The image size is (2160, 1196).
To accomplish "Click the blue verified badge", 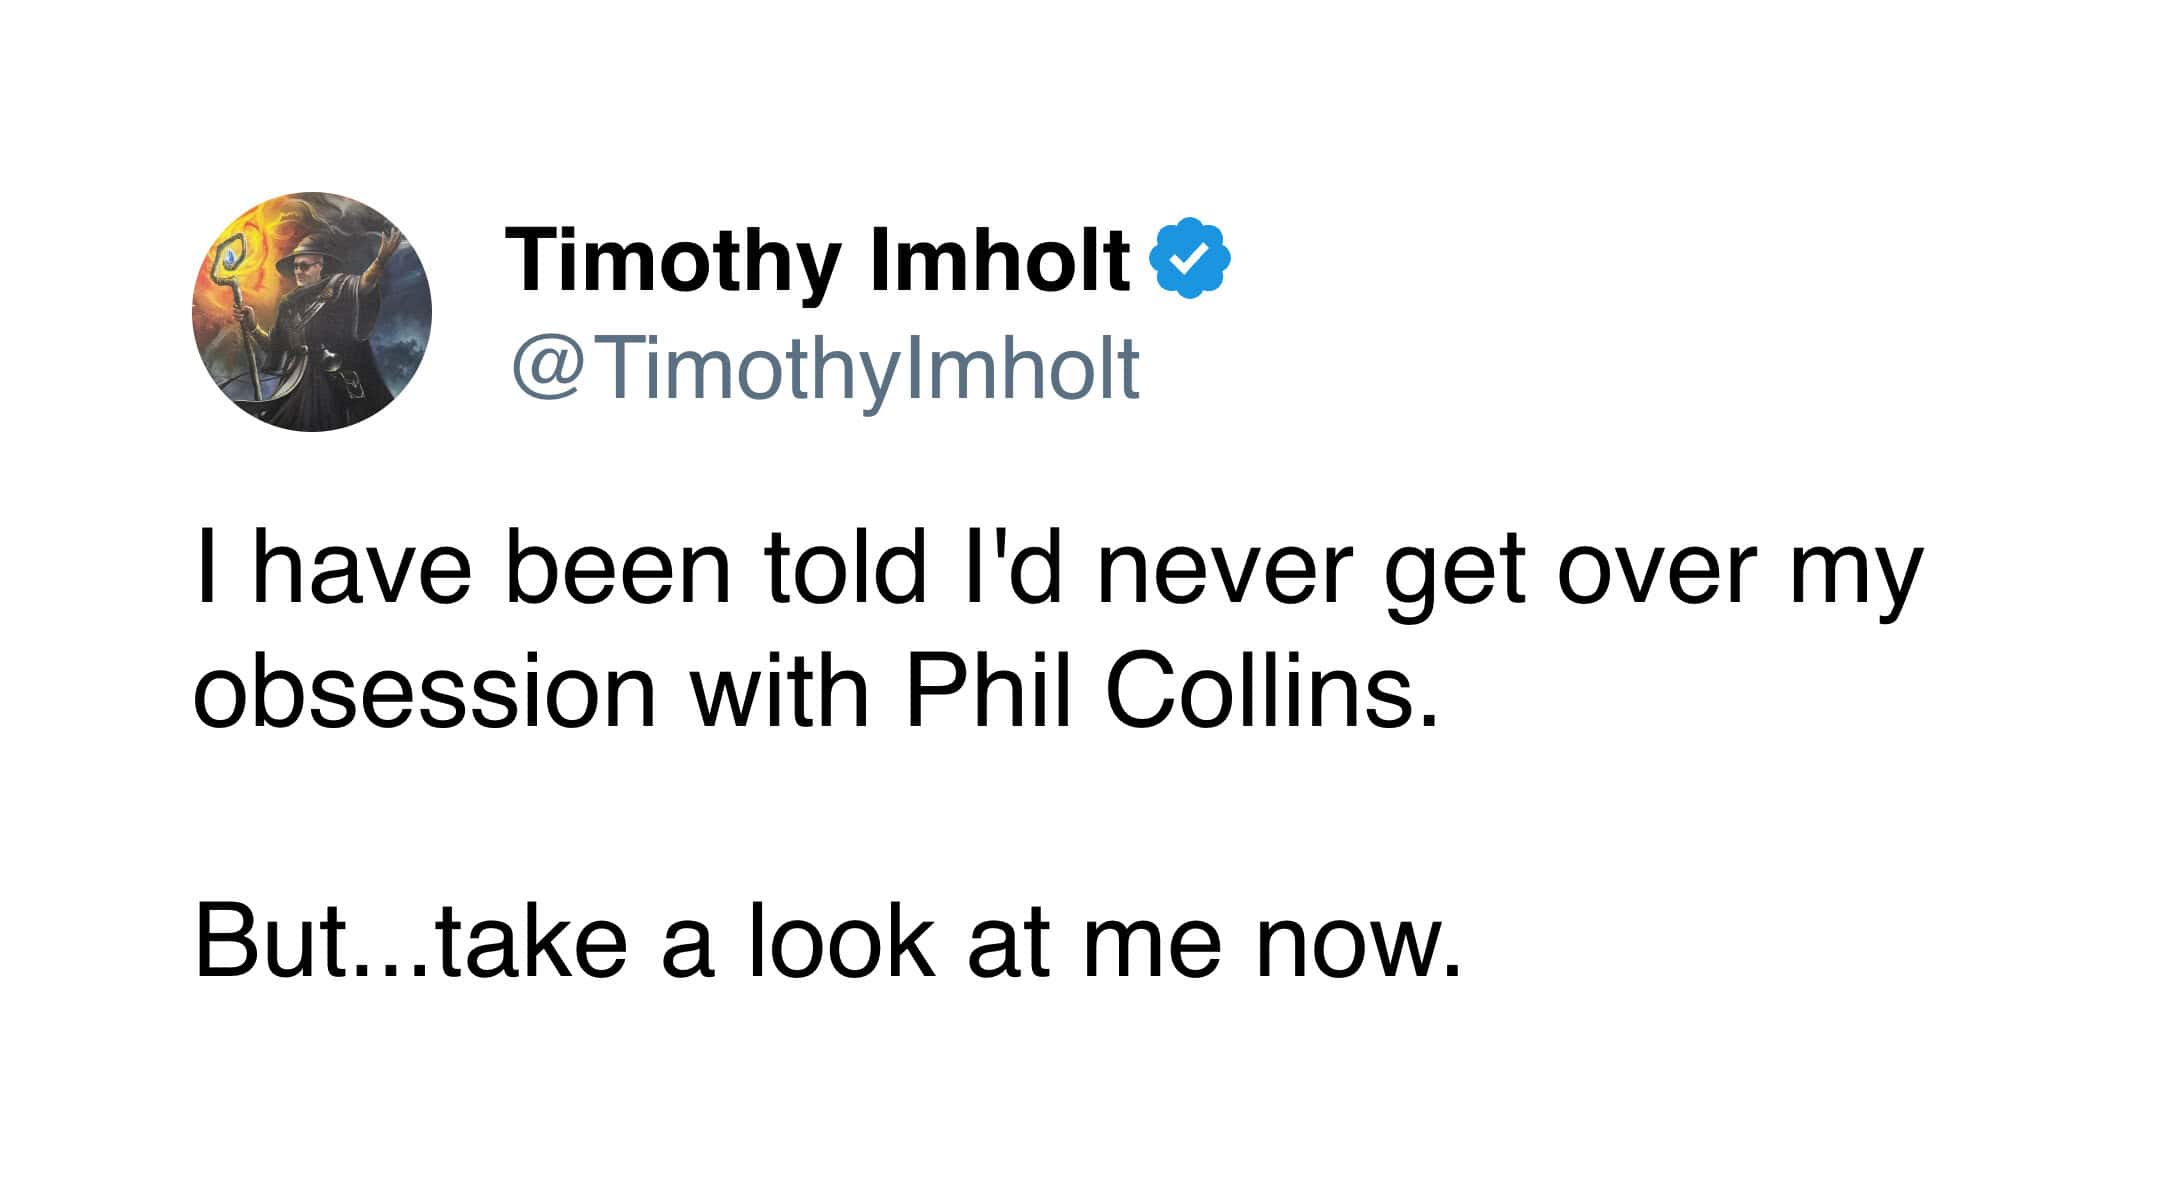I will (1190, 258).
